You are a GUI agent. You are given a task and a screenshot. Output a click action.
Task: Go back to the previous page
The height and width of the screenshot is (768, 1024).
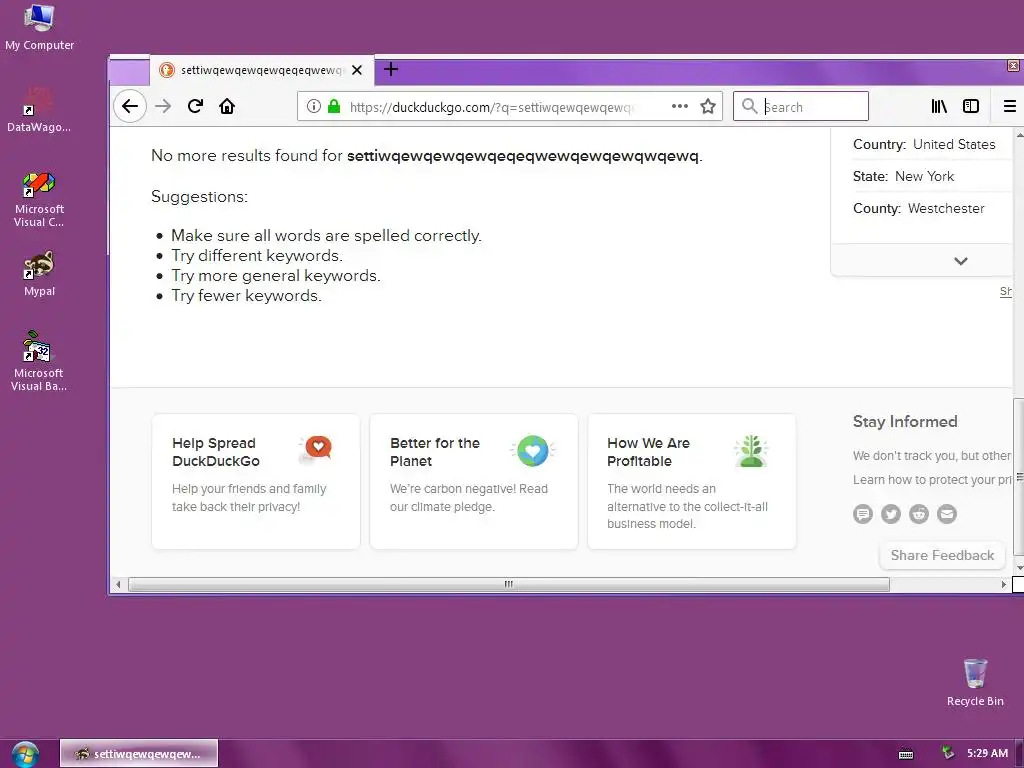point(130,106)
